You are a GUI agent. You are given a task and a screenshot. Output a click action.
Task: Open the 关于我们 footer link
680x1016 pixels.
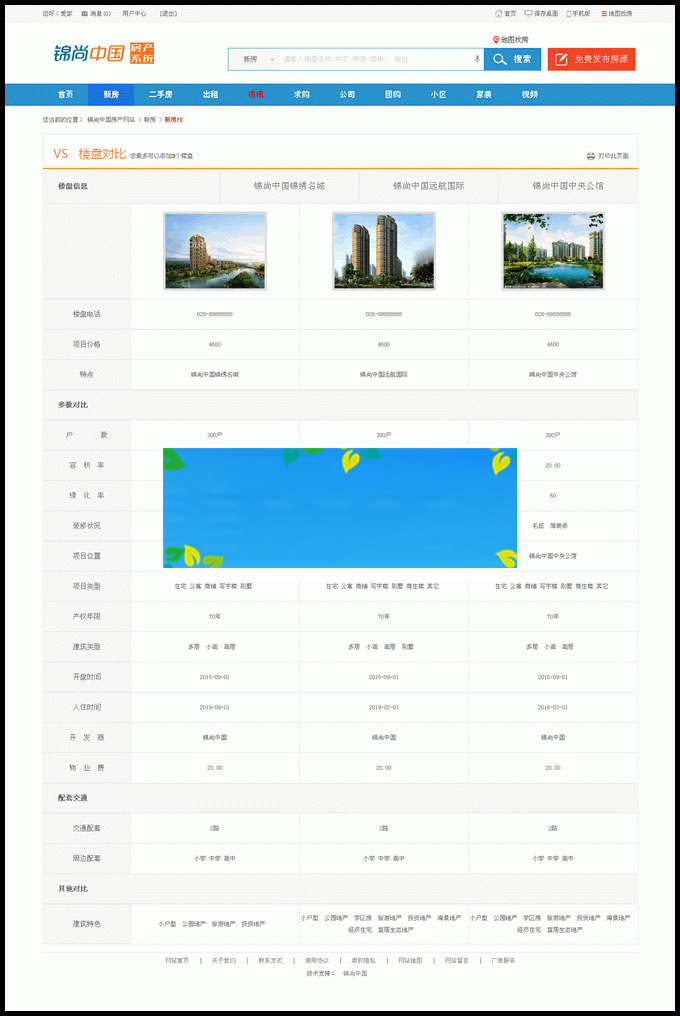pos(223,960)
